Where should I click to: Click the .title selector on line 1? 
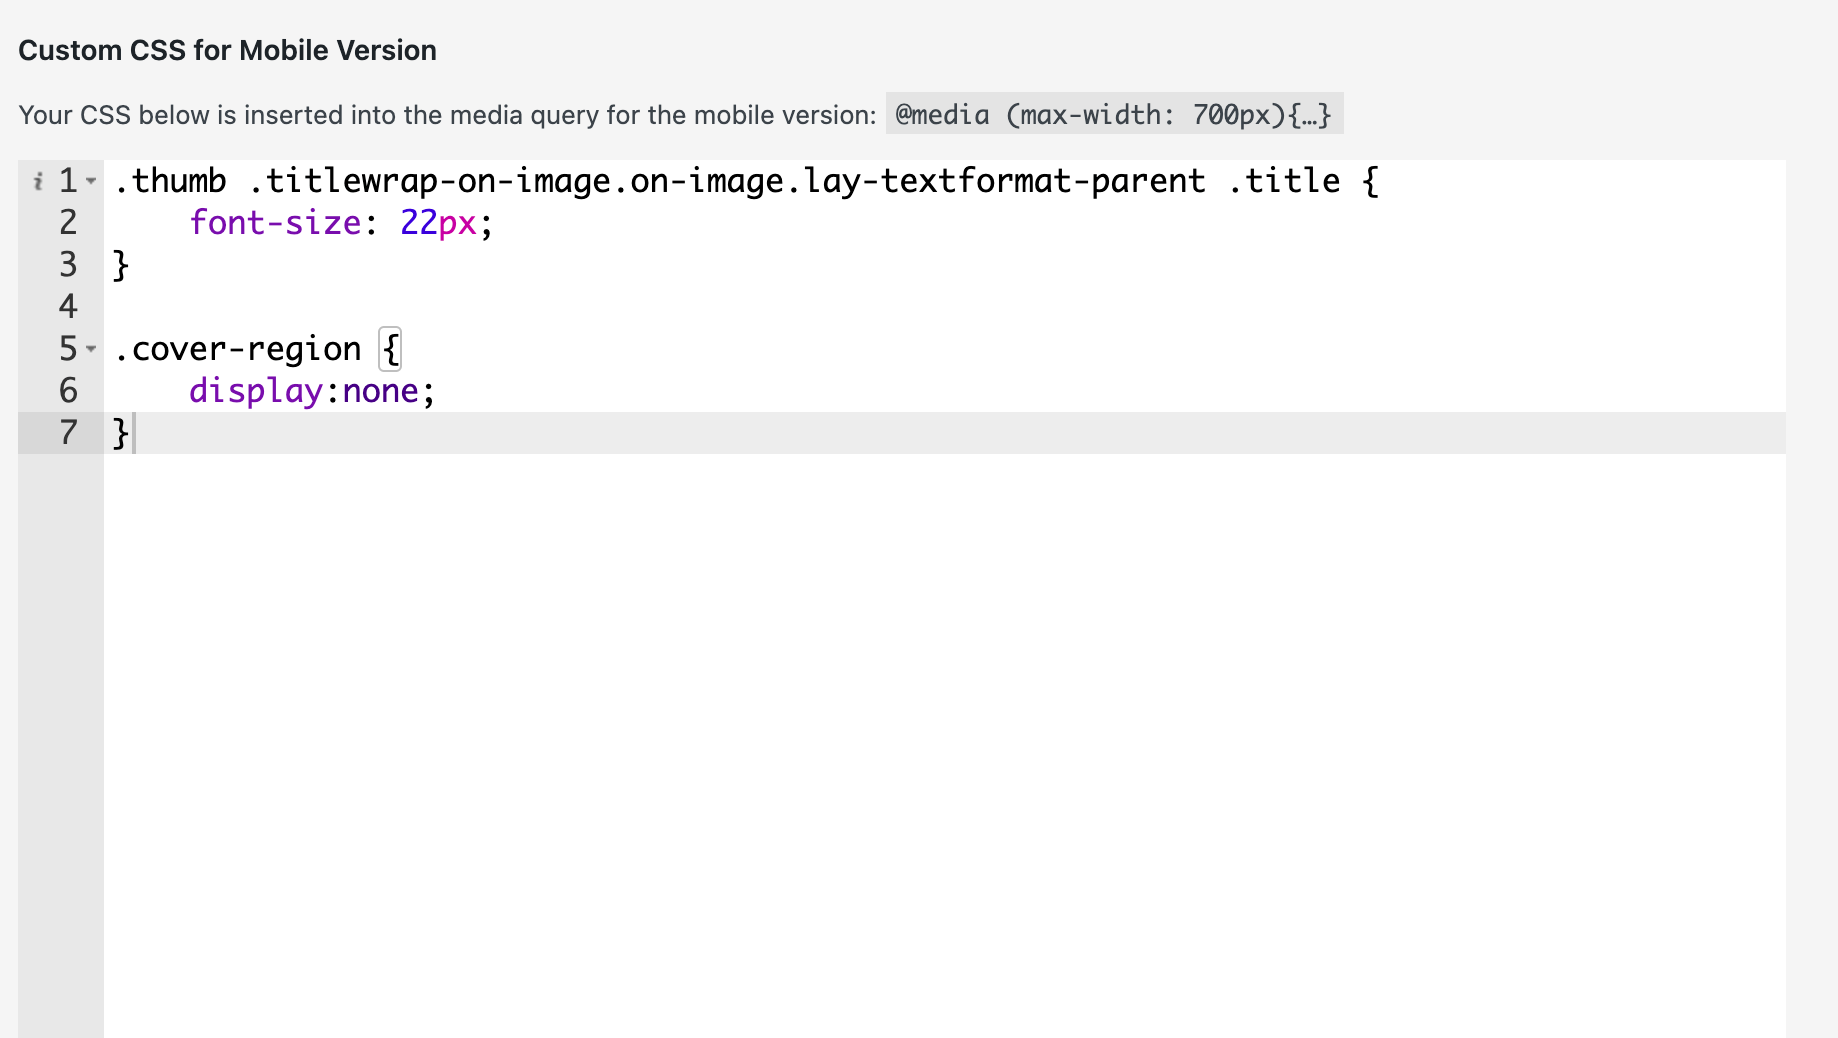(1284, 181)
